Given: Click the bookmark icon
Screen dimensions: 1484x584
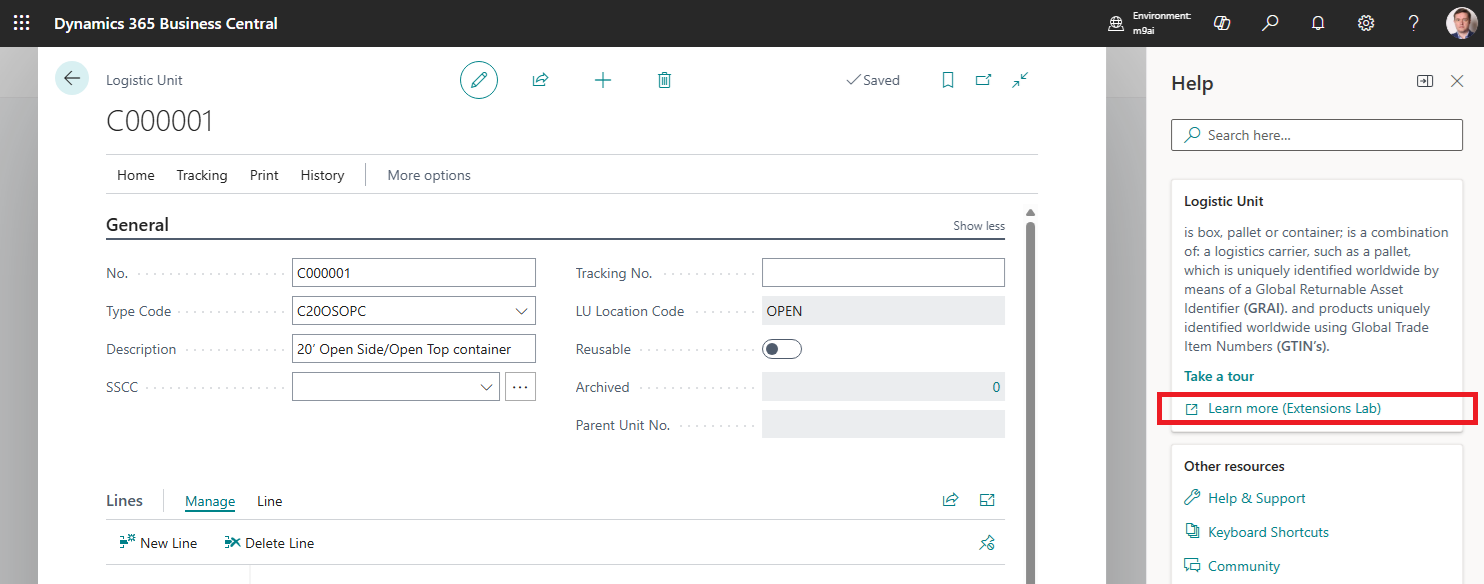Looking at the screenshot, I should [x=948, y=80].
